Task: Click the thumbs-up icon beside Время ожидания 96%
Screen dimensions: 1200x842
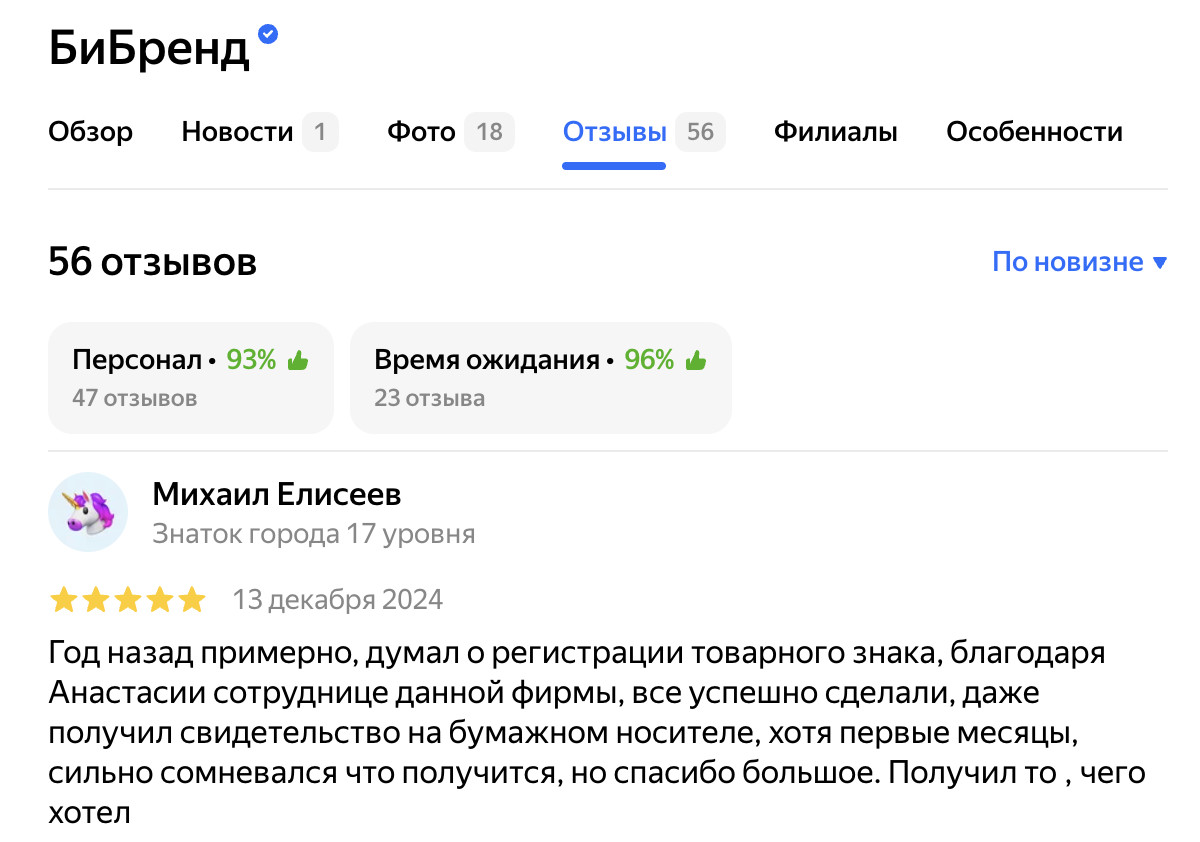Action: pos(696,361)
